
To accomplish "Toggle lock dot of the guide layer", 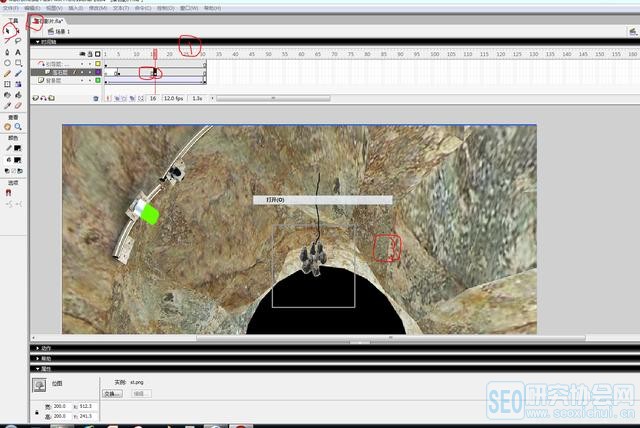I will pos(90,64).
